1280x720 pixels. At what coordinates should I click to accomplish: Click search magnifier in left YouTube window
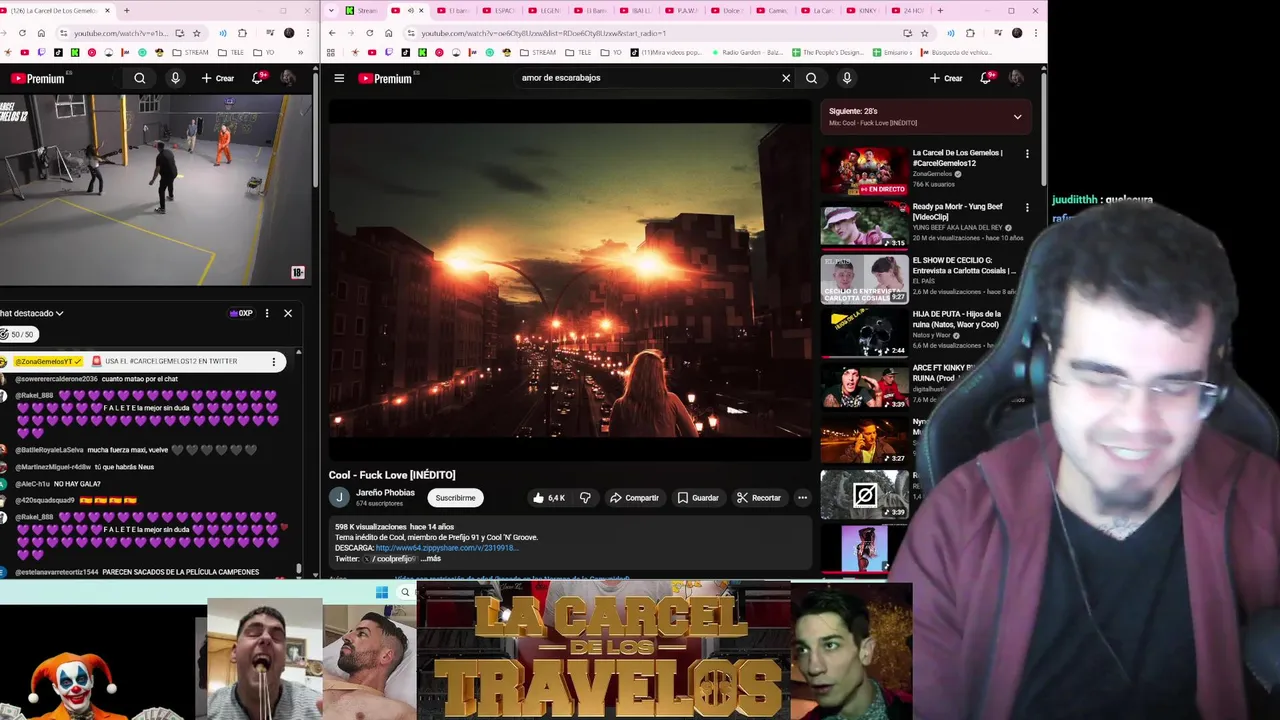pyautogui.click(x=140, y=78)
